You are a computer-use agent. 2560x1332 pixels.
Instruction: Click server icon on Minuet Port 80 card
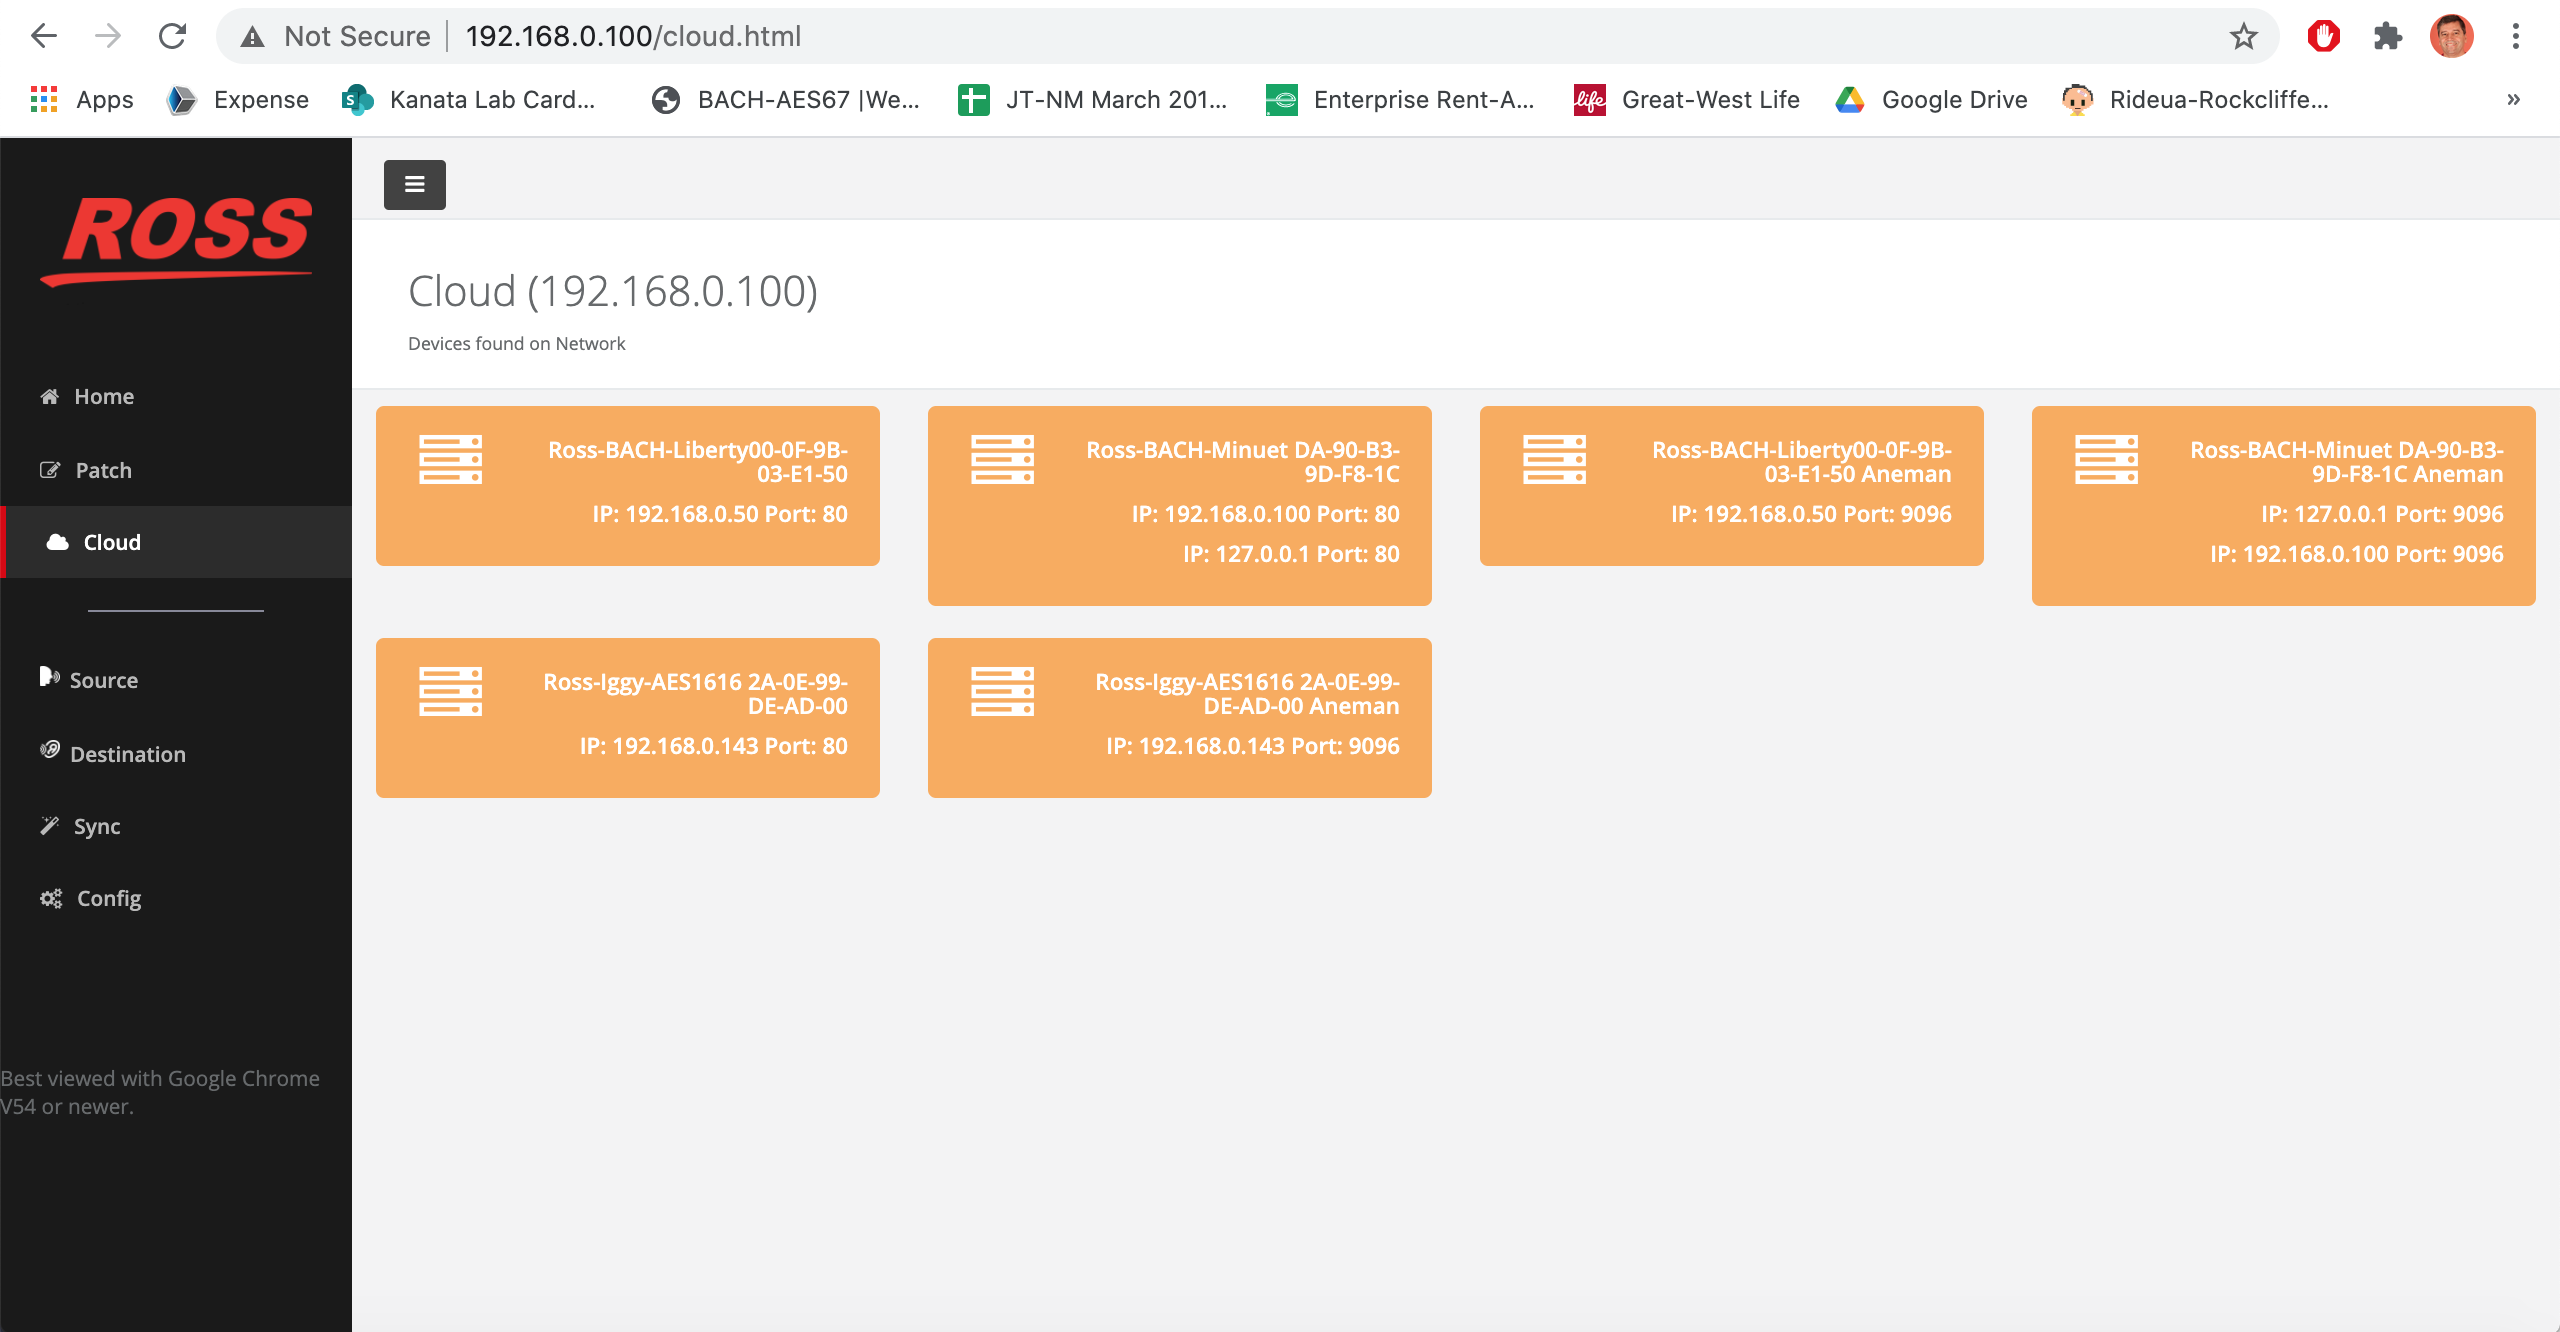tap(1003, 460)
